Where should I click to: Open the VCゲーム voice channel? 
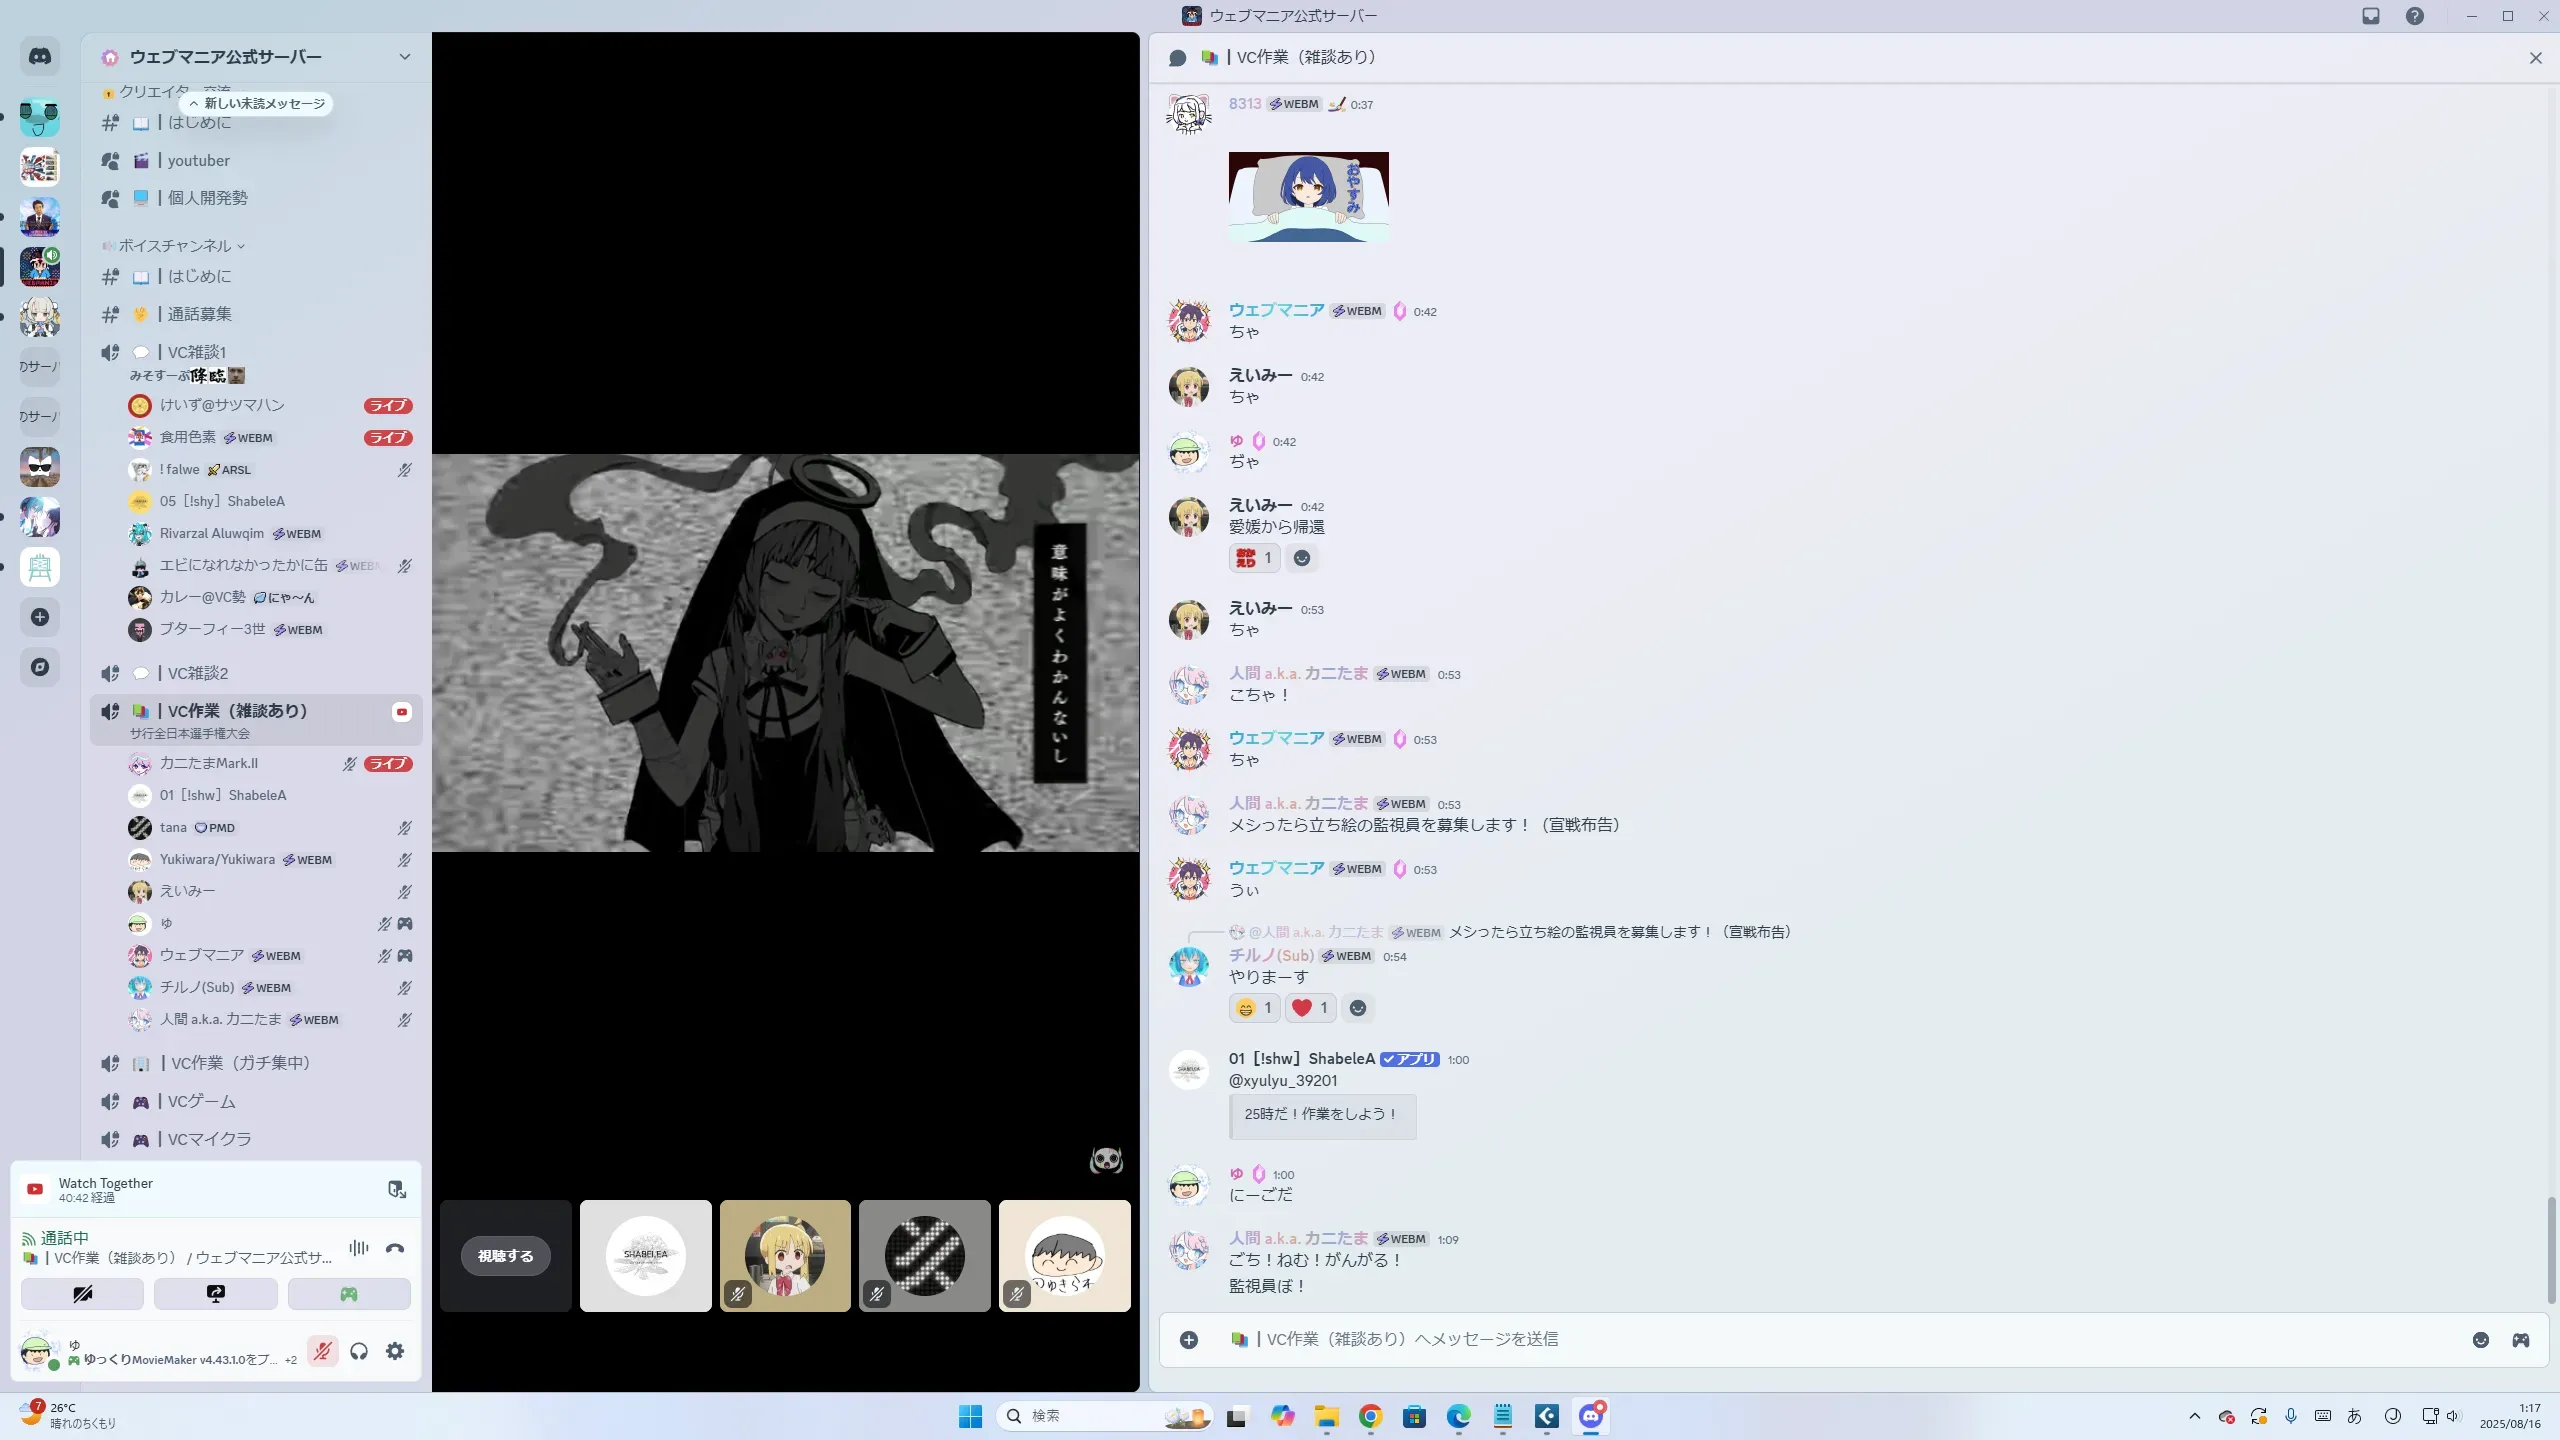pyautogui.click(x=201, y=1101)
